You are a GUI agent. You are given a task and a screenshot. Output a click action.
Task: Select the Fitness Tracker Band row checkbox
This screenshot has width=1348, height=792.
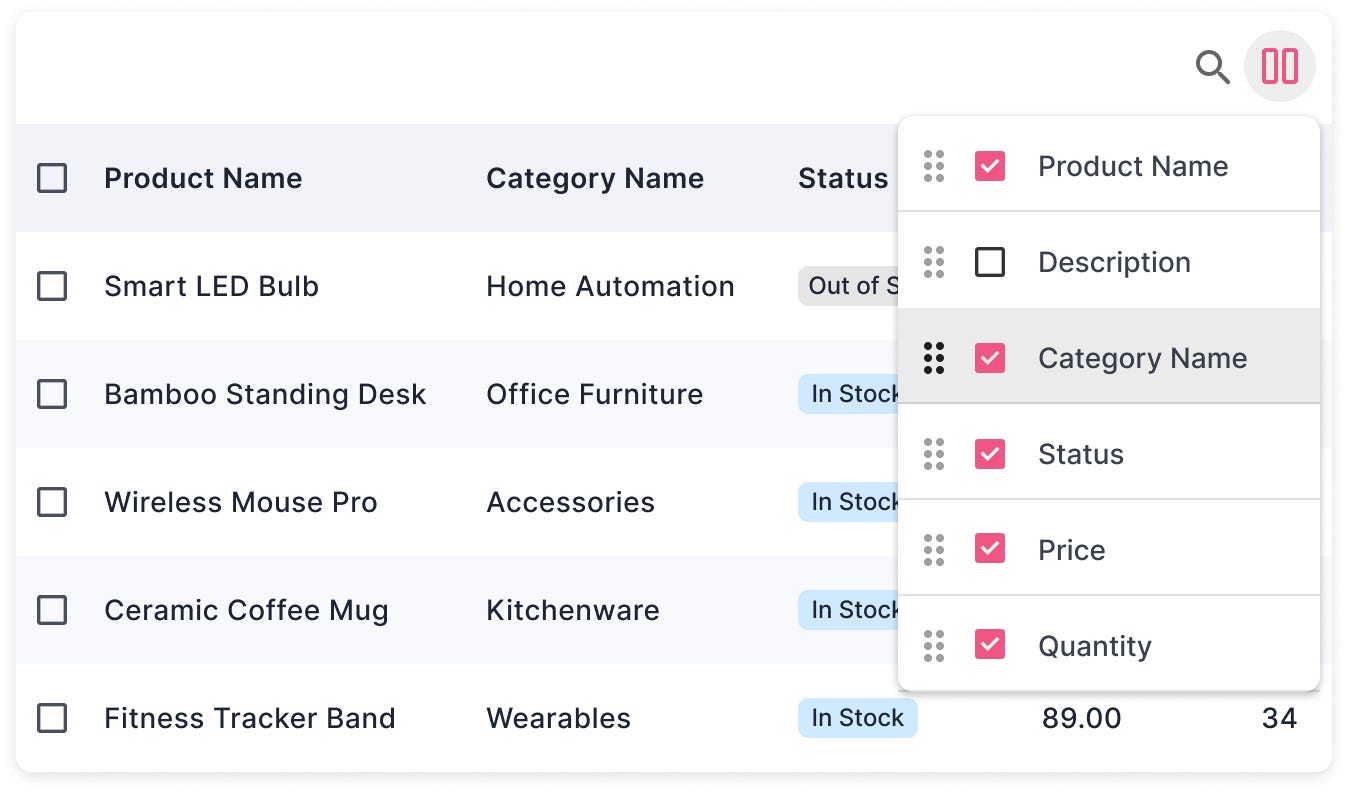coord(52,718)
